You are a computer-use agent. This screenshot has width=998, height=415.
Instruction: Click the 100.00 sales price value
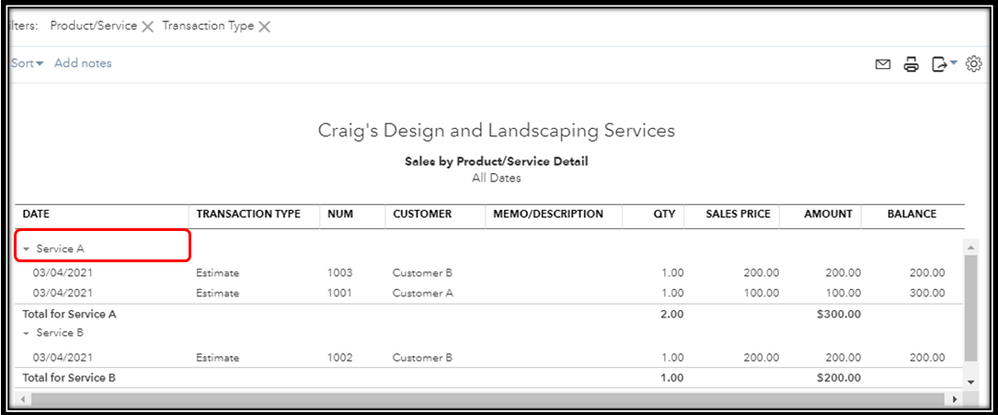click(761, 293)
